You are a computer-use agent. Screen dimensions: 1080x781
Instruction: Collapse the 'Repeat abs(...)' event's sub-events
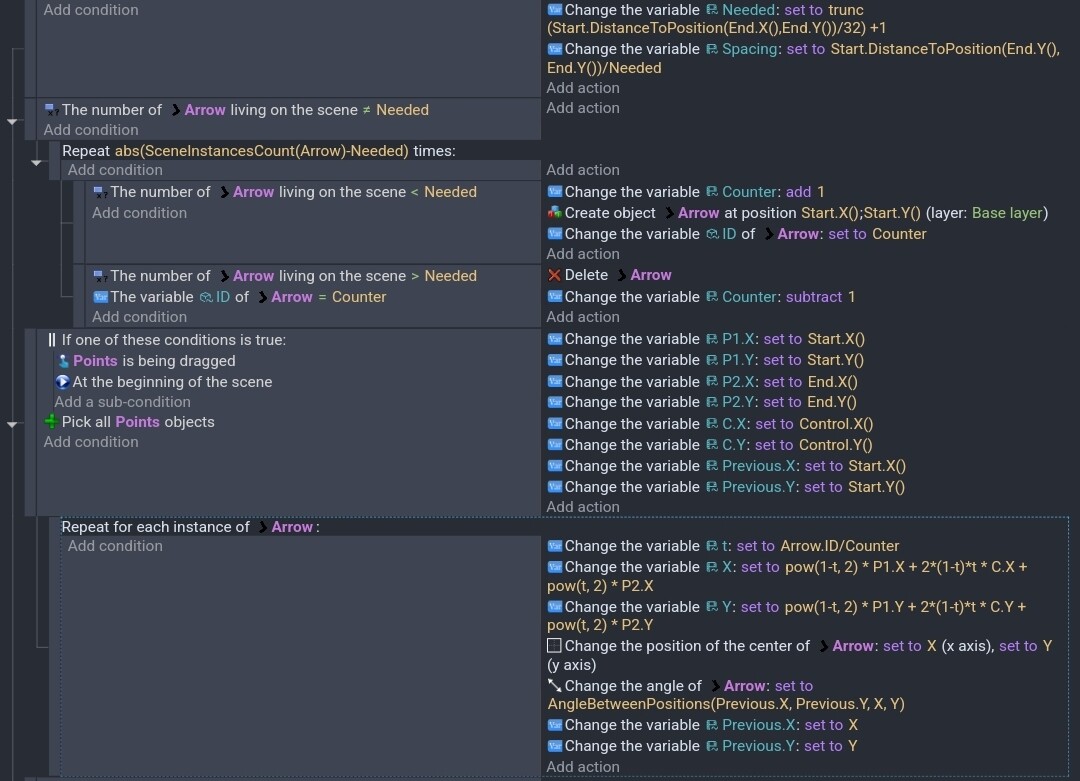[x=37, y=163]
